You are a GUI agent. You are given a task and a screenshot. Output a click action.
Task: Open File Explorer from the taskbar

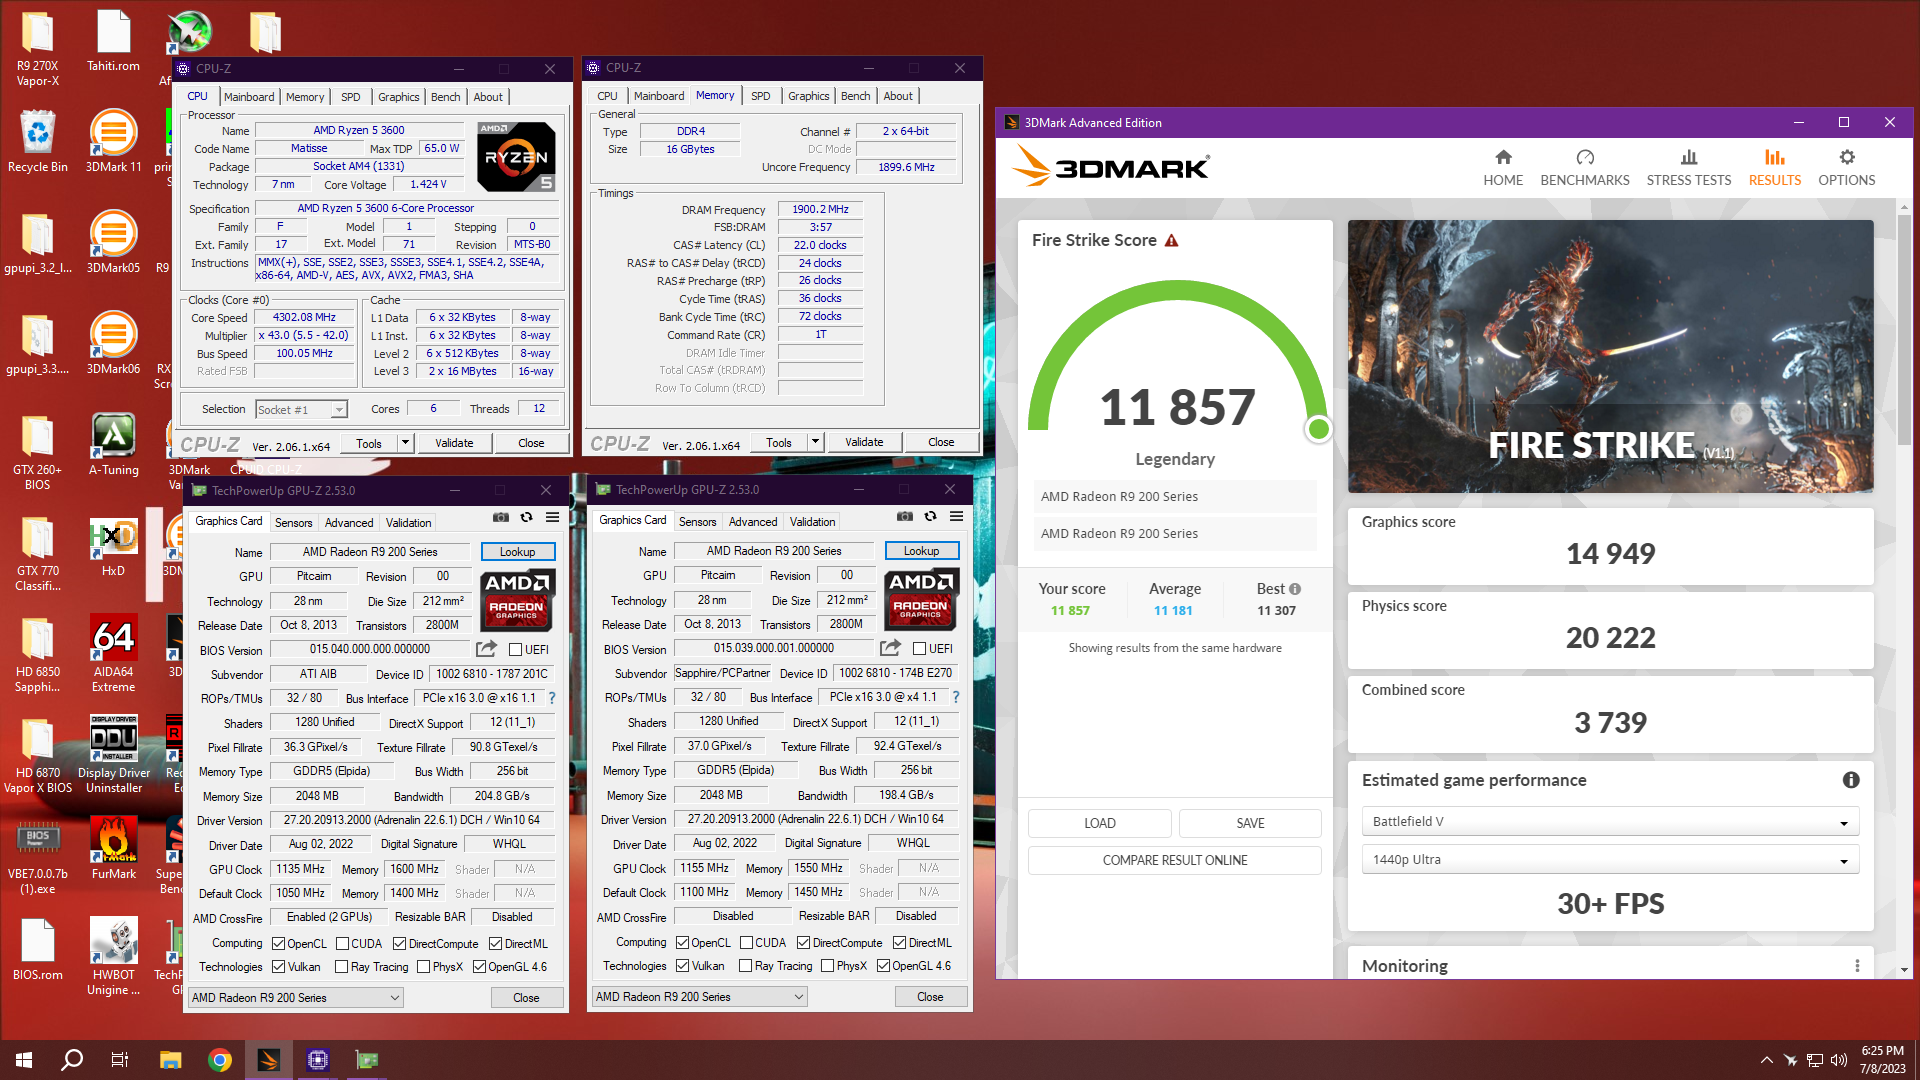[x=170, y=1060]
